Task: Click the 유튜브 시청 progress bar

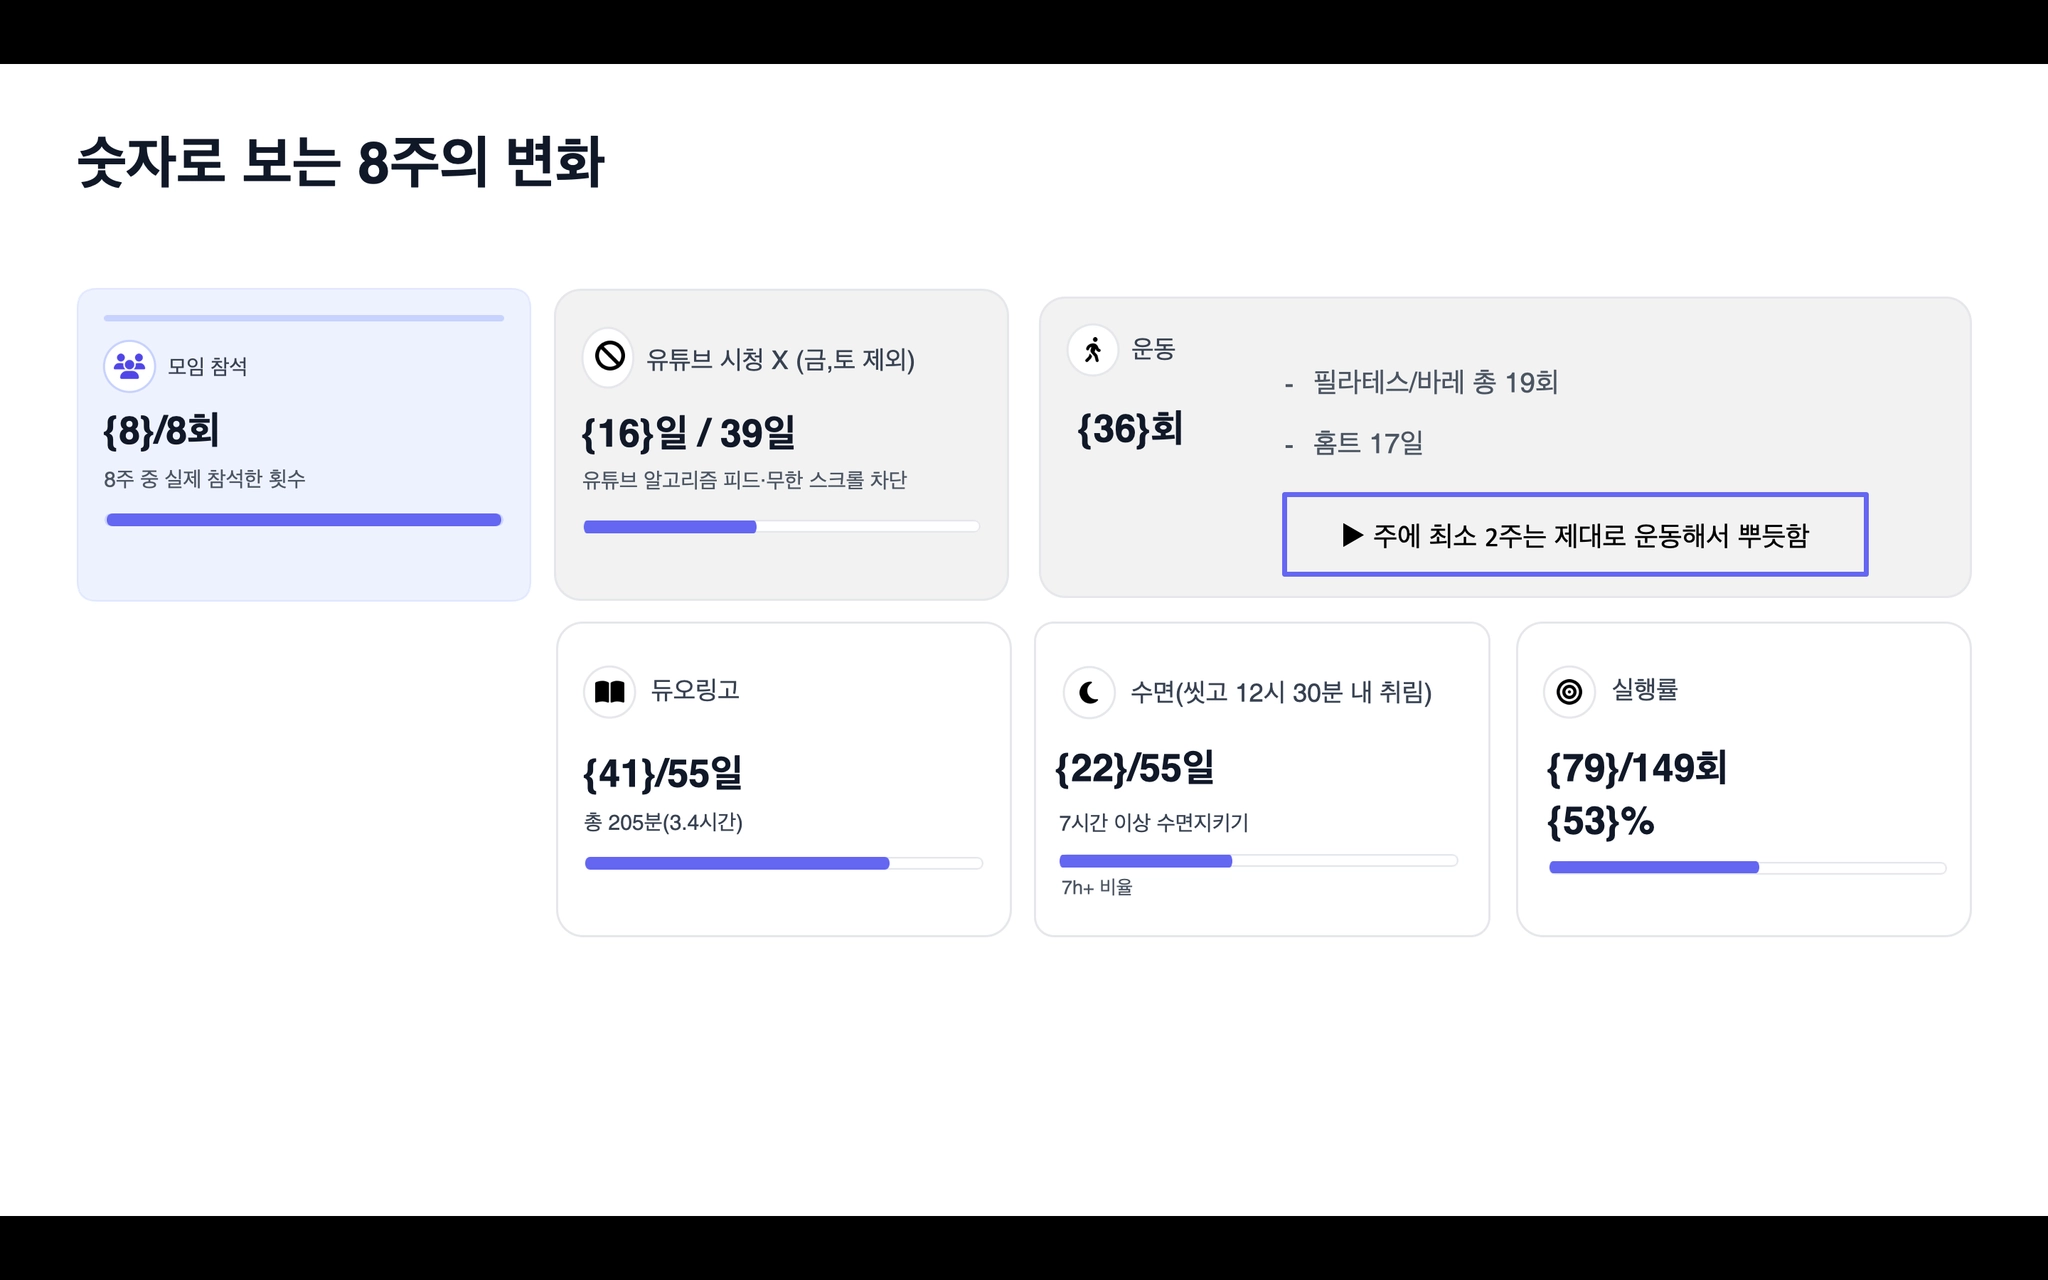Action: 781,527
